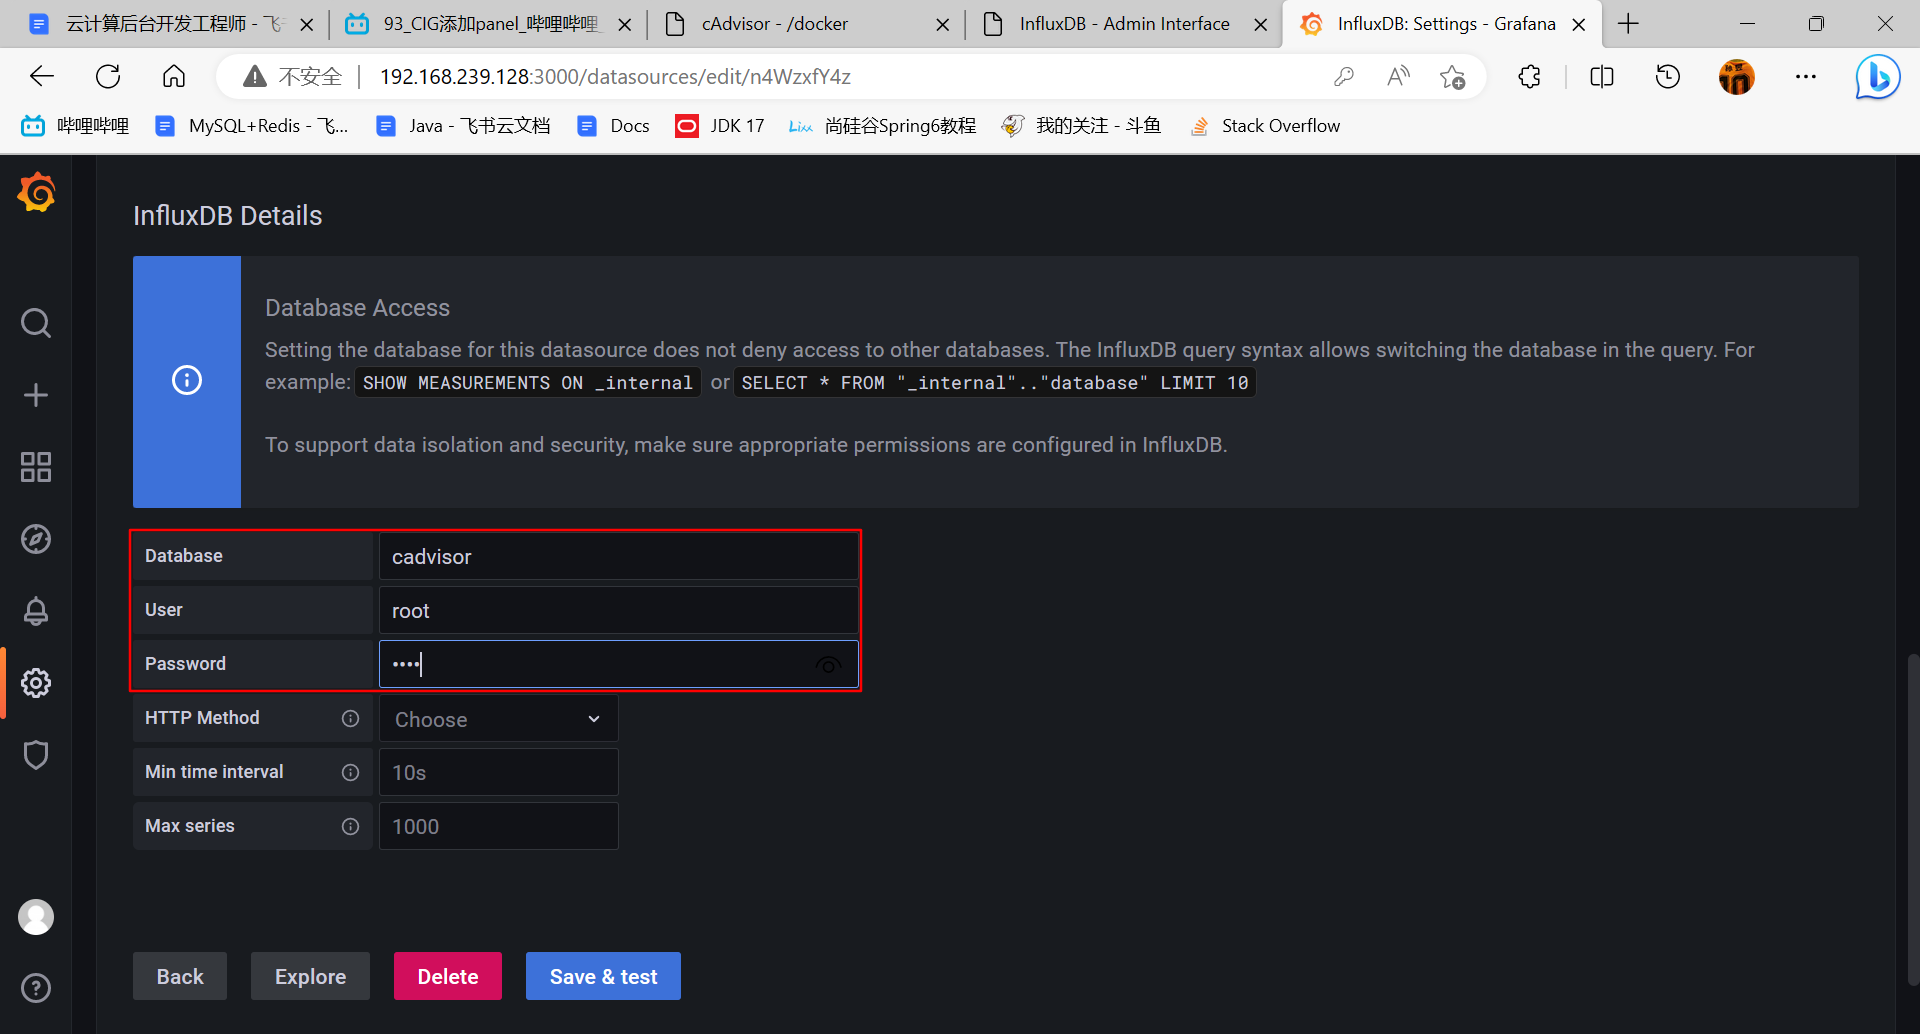Click the Max series input field

(x=498, y=826)
